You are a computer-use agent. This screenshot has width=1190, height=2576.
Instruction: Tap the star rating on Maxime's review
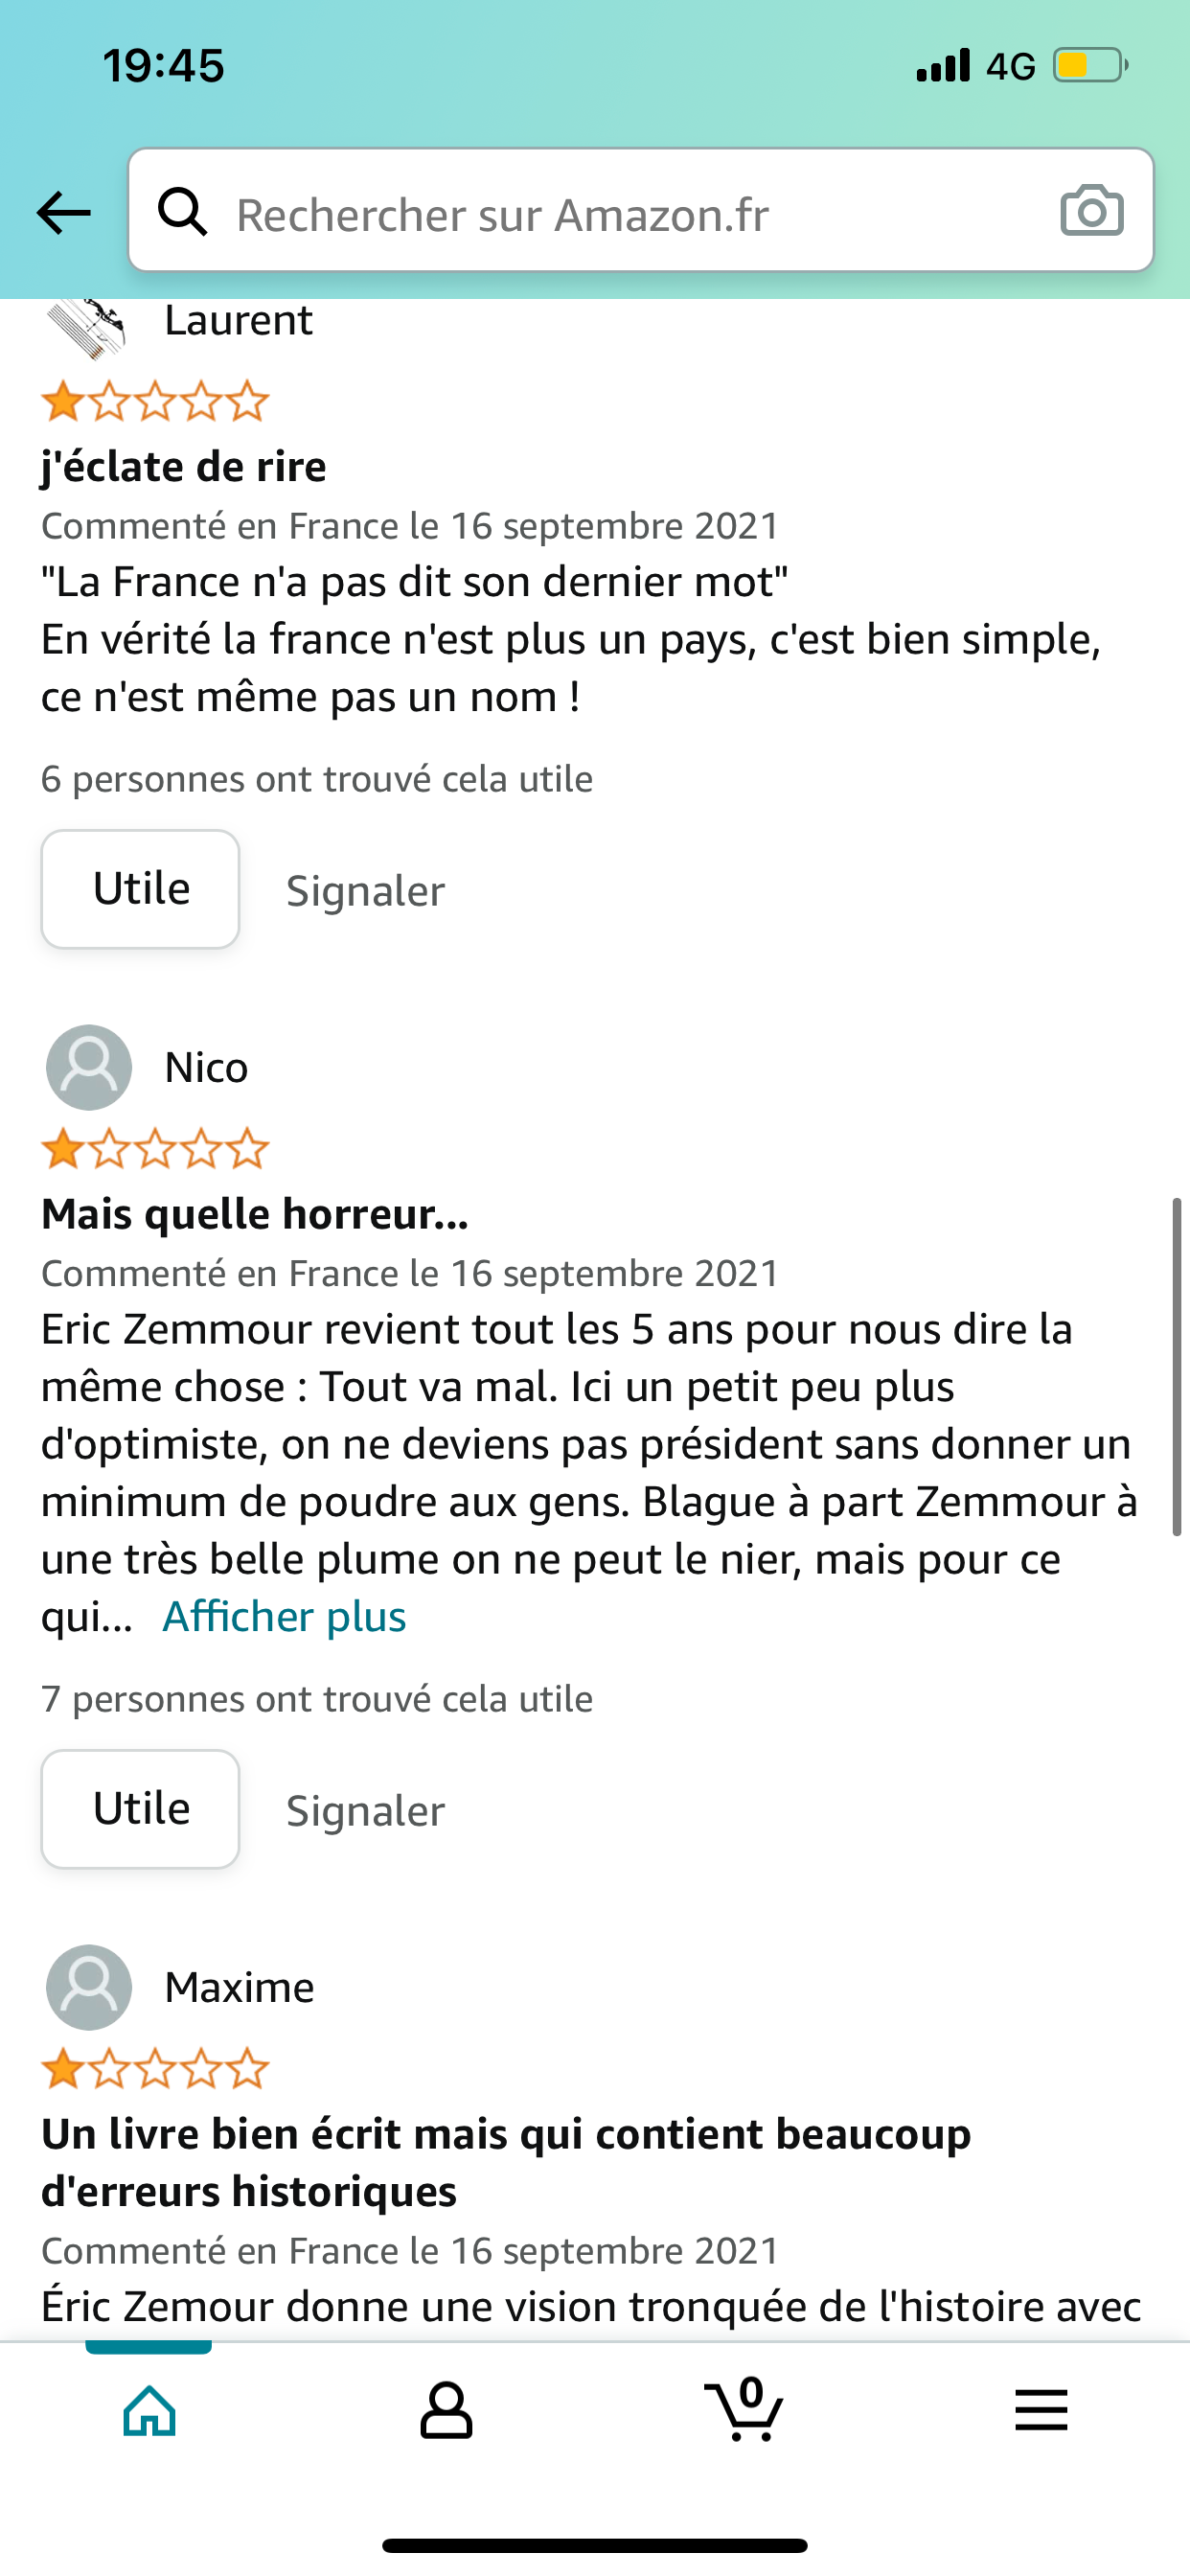pyautogui.click(x=155, y=2070)
